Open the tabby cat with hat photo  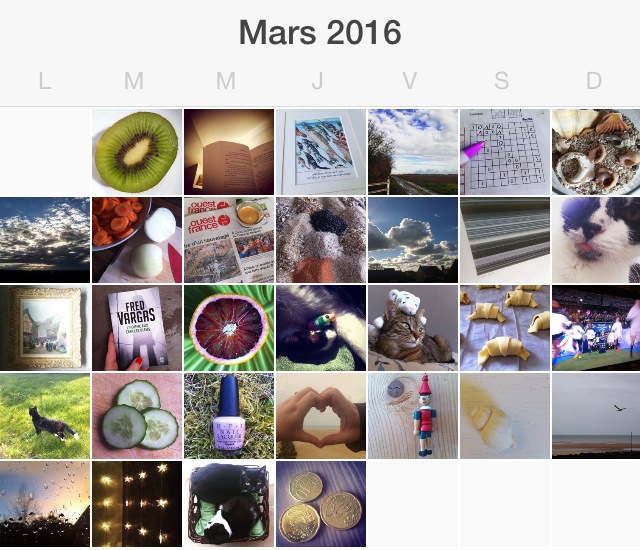[x=413, y=328]
